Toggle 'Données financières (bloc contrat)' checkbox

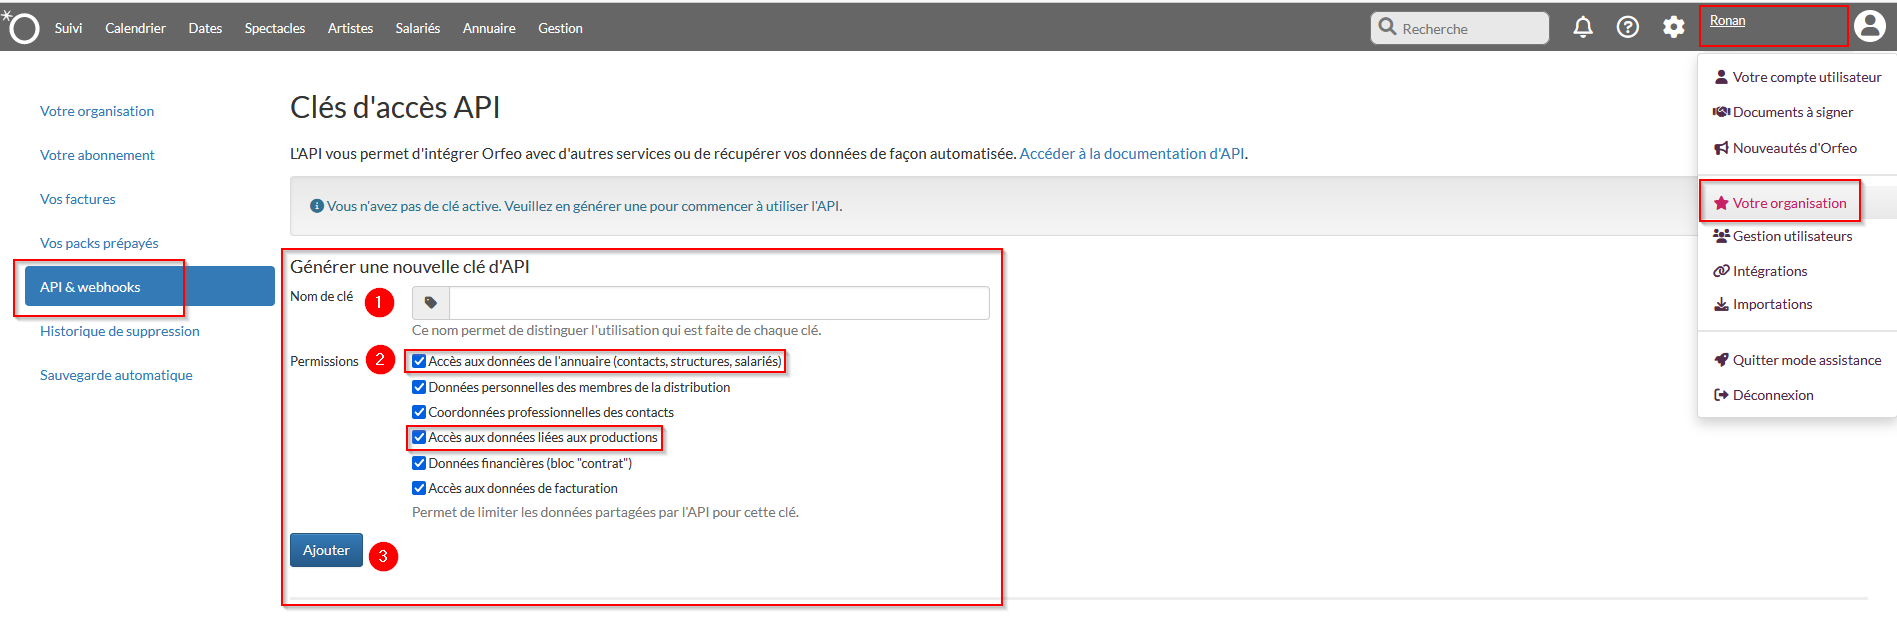[x=419, y=463]
